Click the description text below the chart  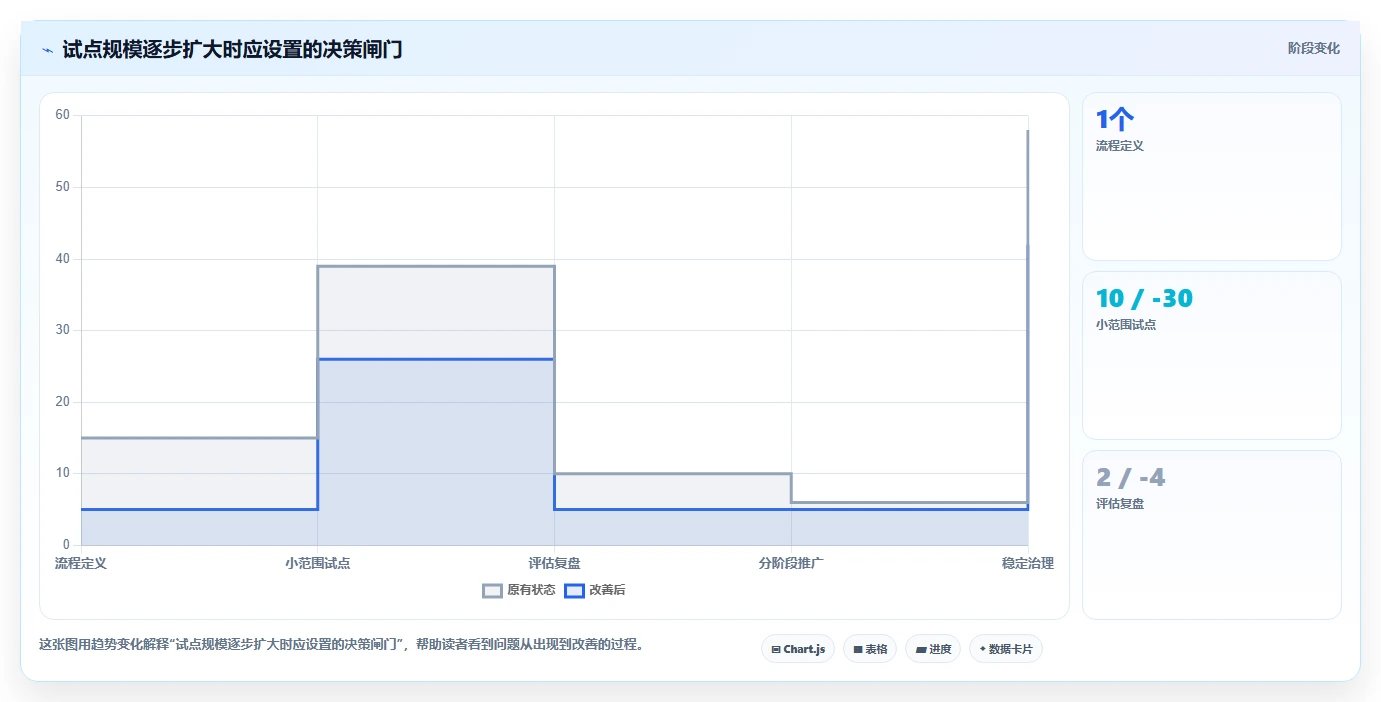tap(340, 645)
